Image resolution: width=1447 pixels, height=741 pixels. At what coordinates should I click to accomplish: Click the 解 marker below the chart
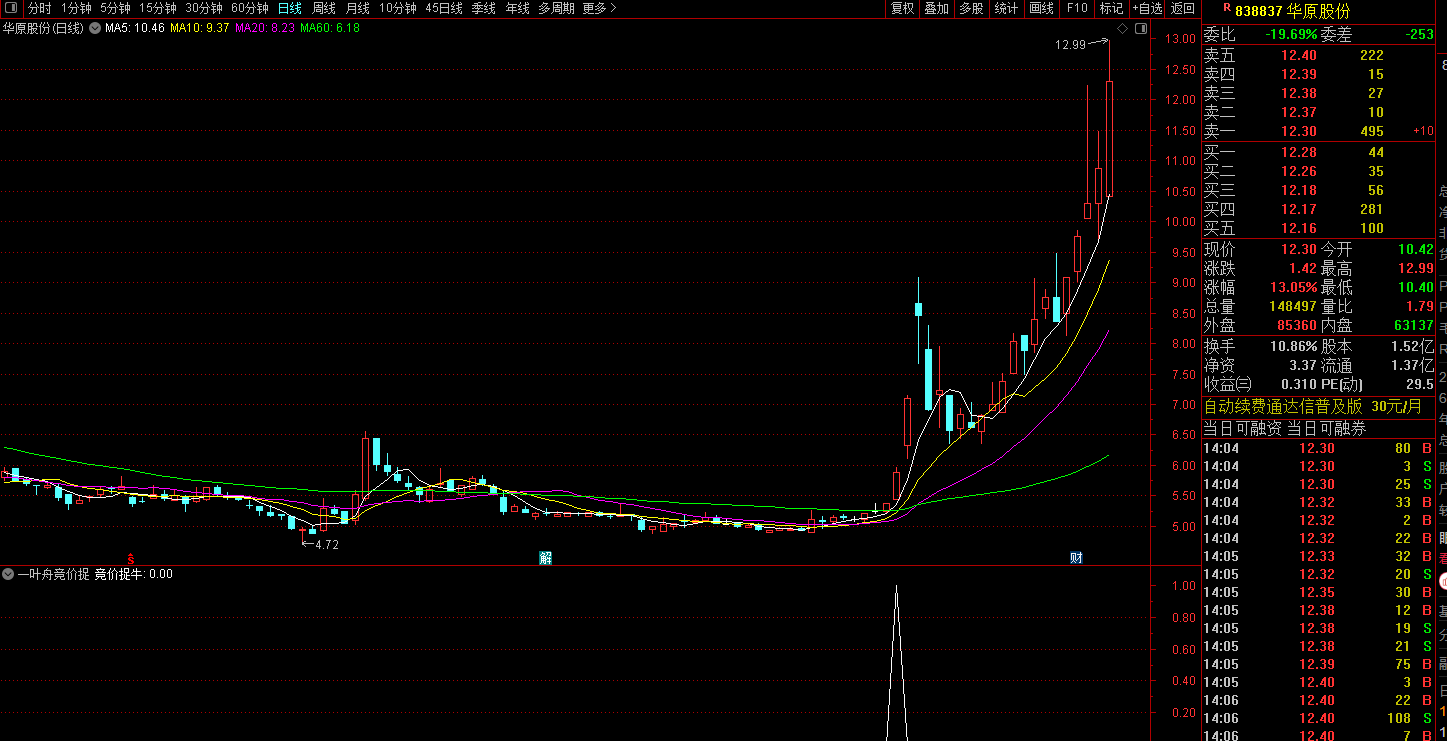coord(546,558)
